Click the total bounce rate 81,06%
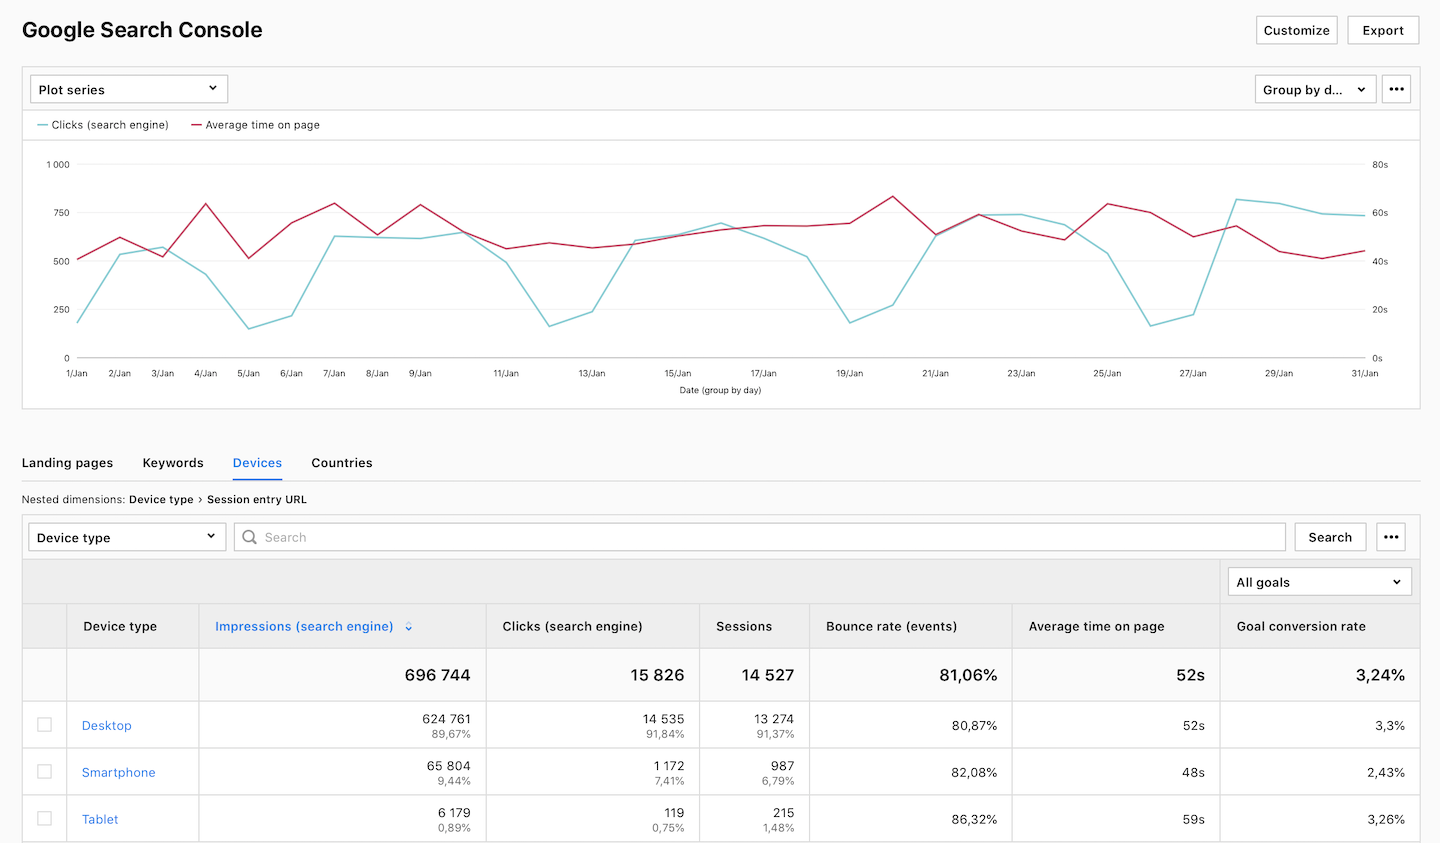Screen dimensions: 1440x843 coord(968,676)
